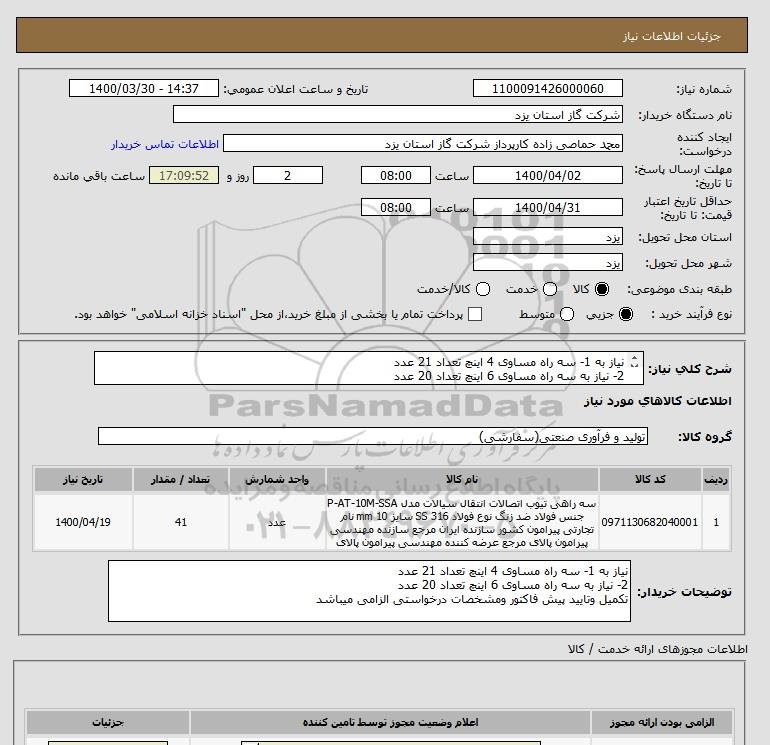Click the buyer organization name field

(398, 114)
